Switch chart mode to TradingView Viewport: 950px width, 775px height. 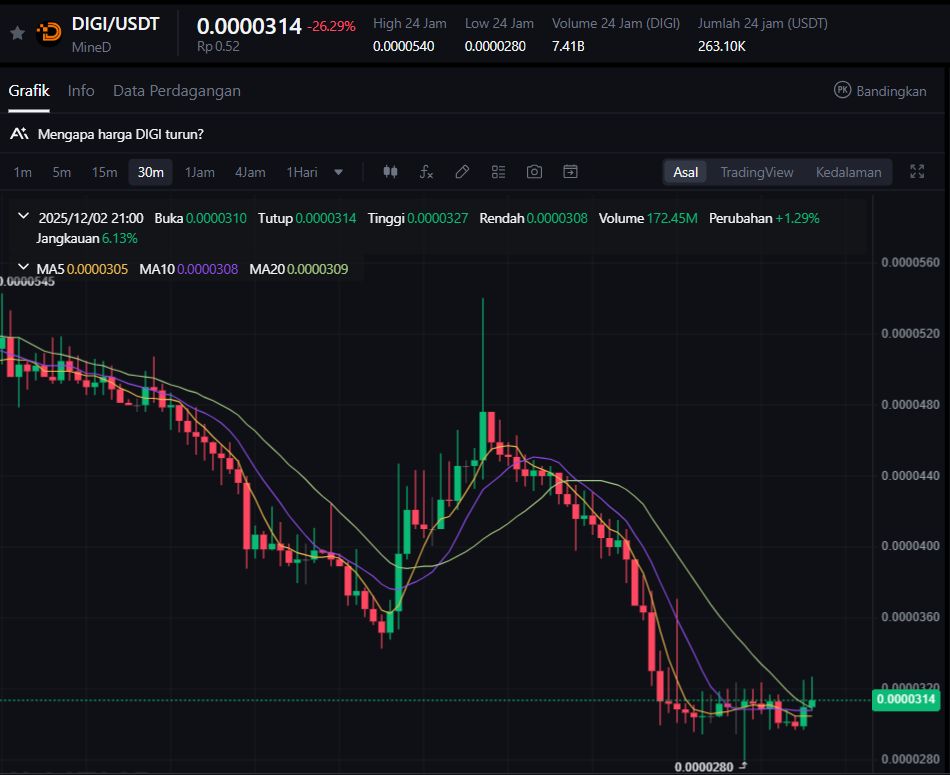756,172
